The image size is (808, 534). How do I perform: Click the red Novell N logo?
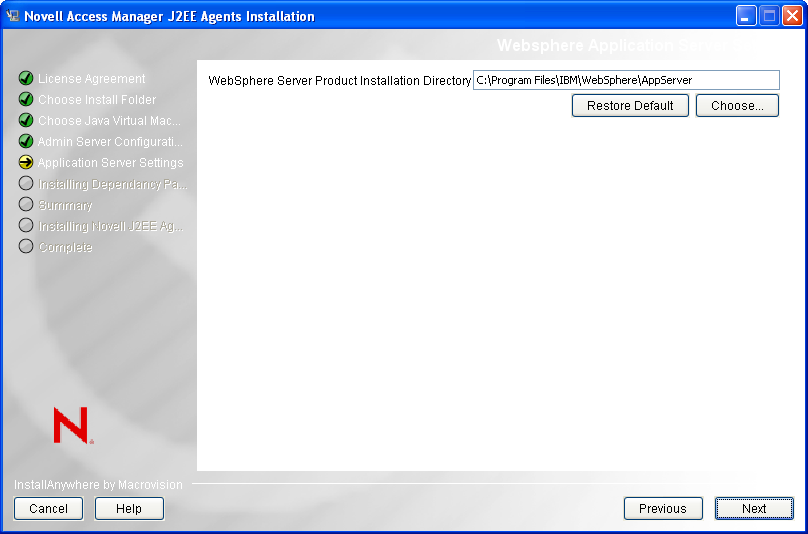73,425
